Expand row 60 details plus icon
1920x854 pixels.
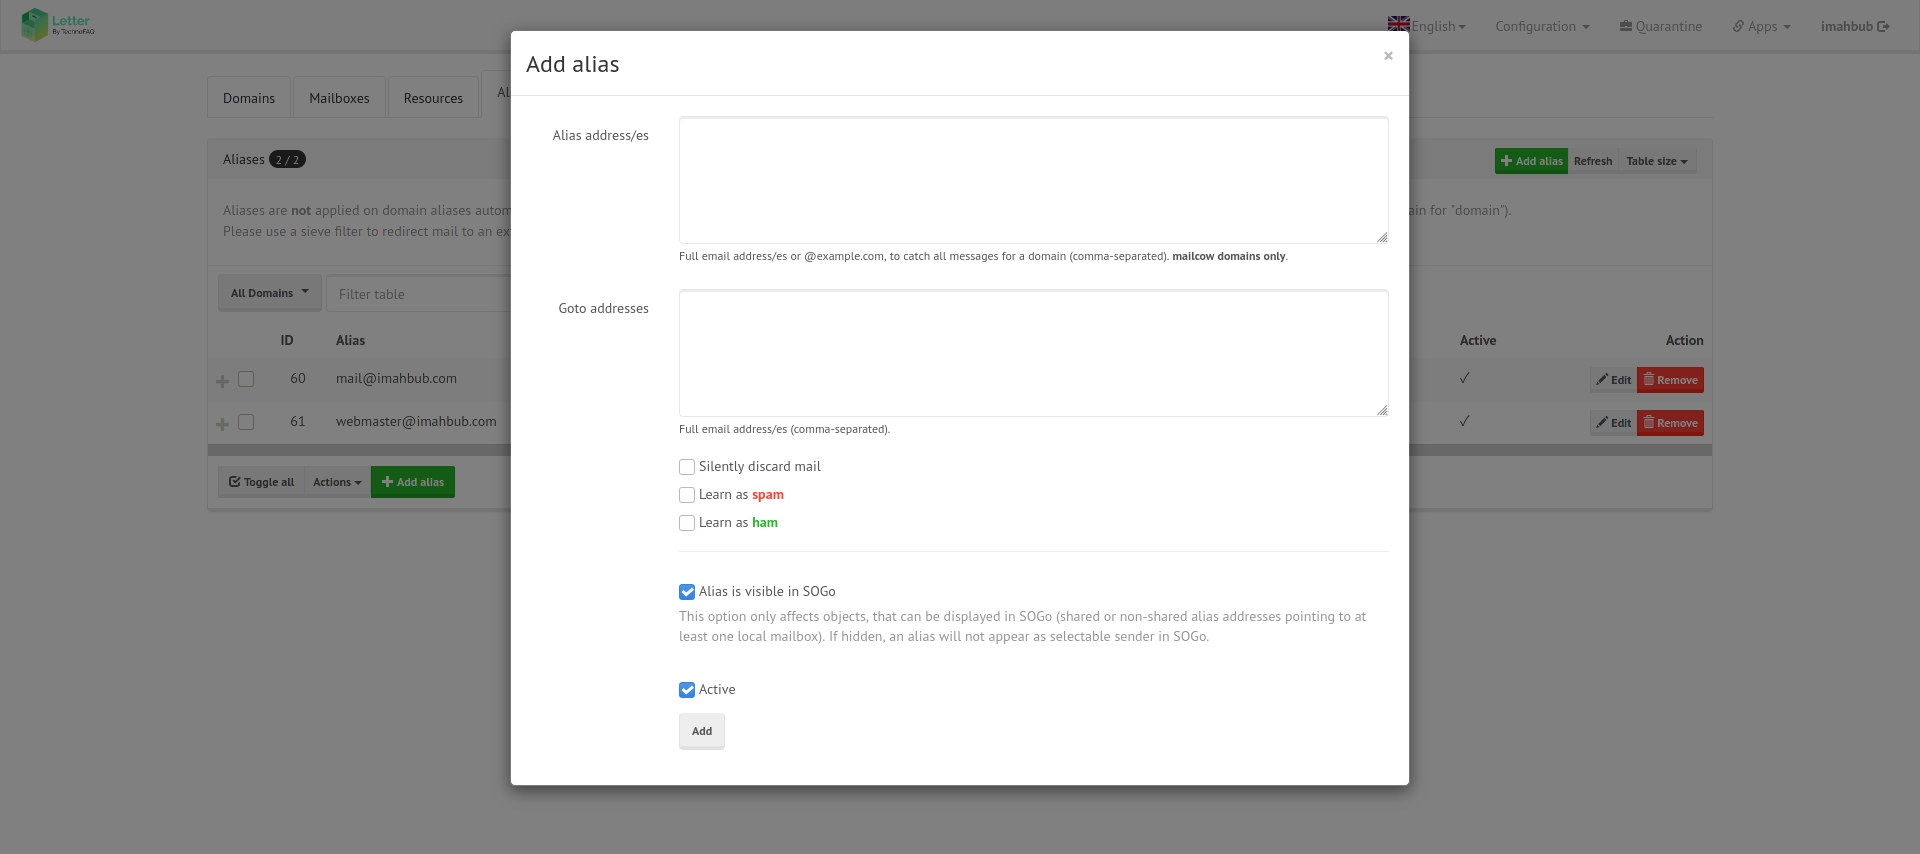pyautogui.click(x=222, y=381)
